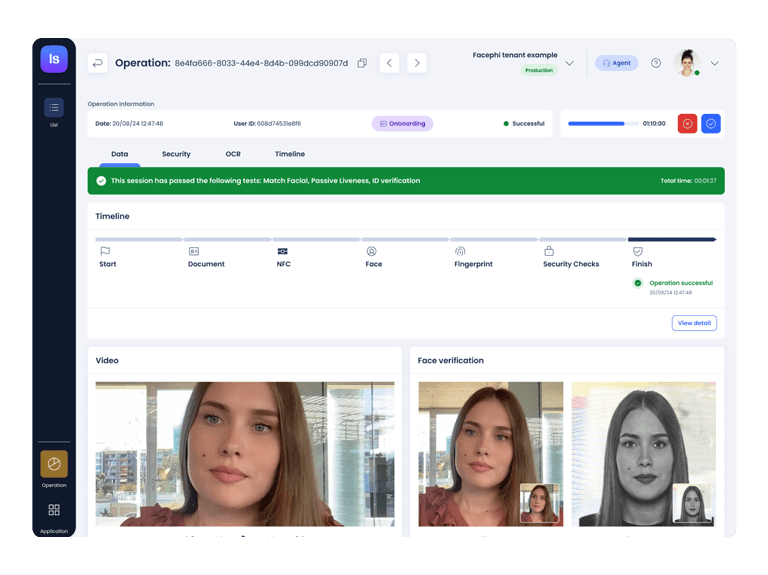The width and height of the screenshot is (768, 575).
Task: Click the back arrow beside Operation title
Action: pos(98,63)
